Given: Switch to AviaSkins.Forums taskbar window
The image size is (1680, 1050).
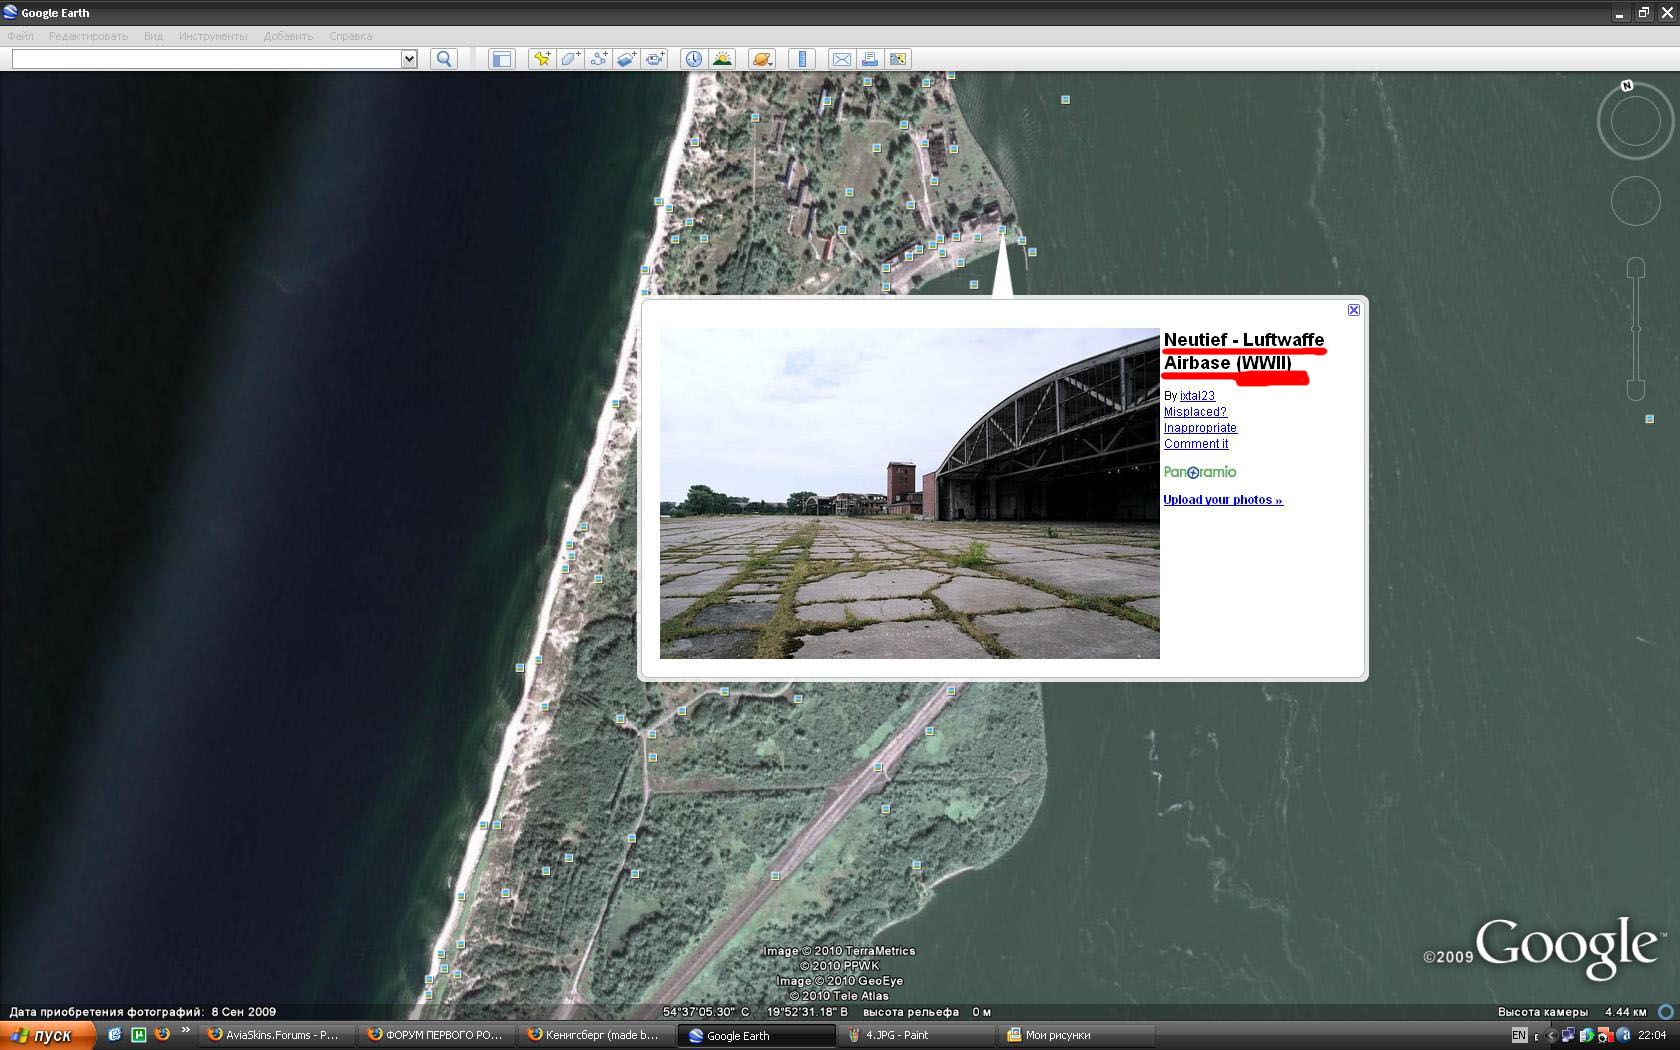Looking at the screenshot, I should coord(278,1035).
